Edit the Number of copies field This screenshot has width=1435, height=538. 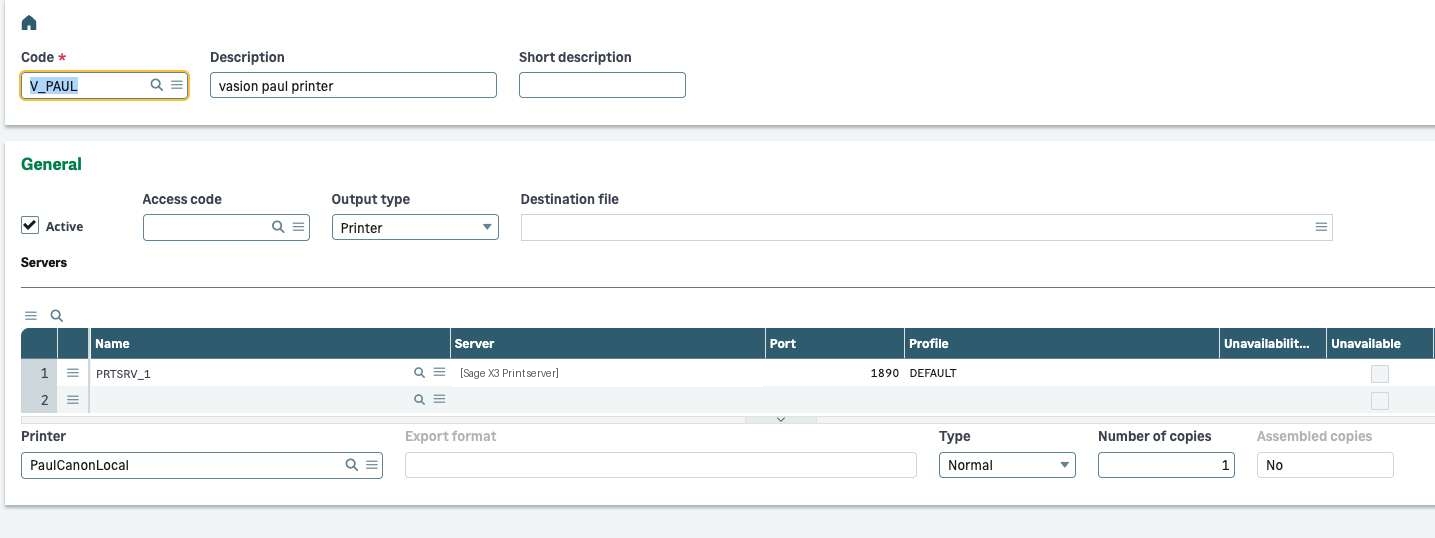[x=1166, y=465]
